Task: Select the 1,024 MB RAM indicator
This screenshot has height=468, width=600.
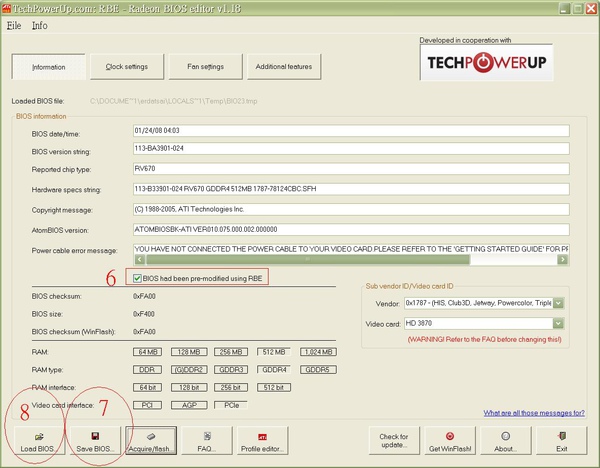Action: pos(318,352)
